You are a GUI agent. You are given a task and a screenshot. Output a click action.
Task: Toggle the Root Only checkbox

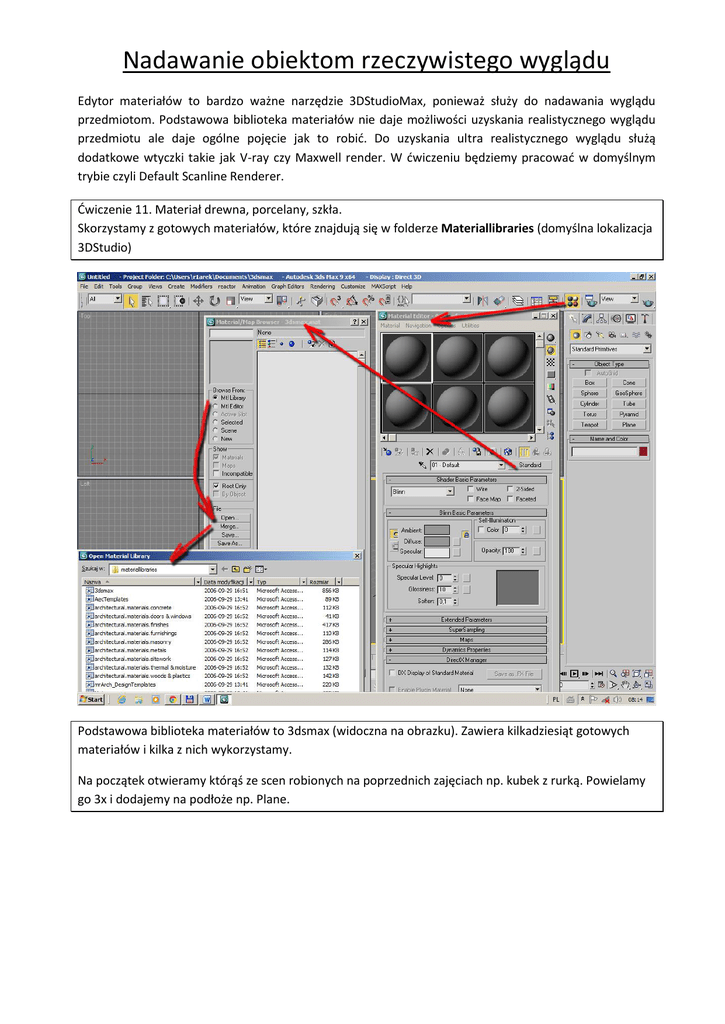215,486
